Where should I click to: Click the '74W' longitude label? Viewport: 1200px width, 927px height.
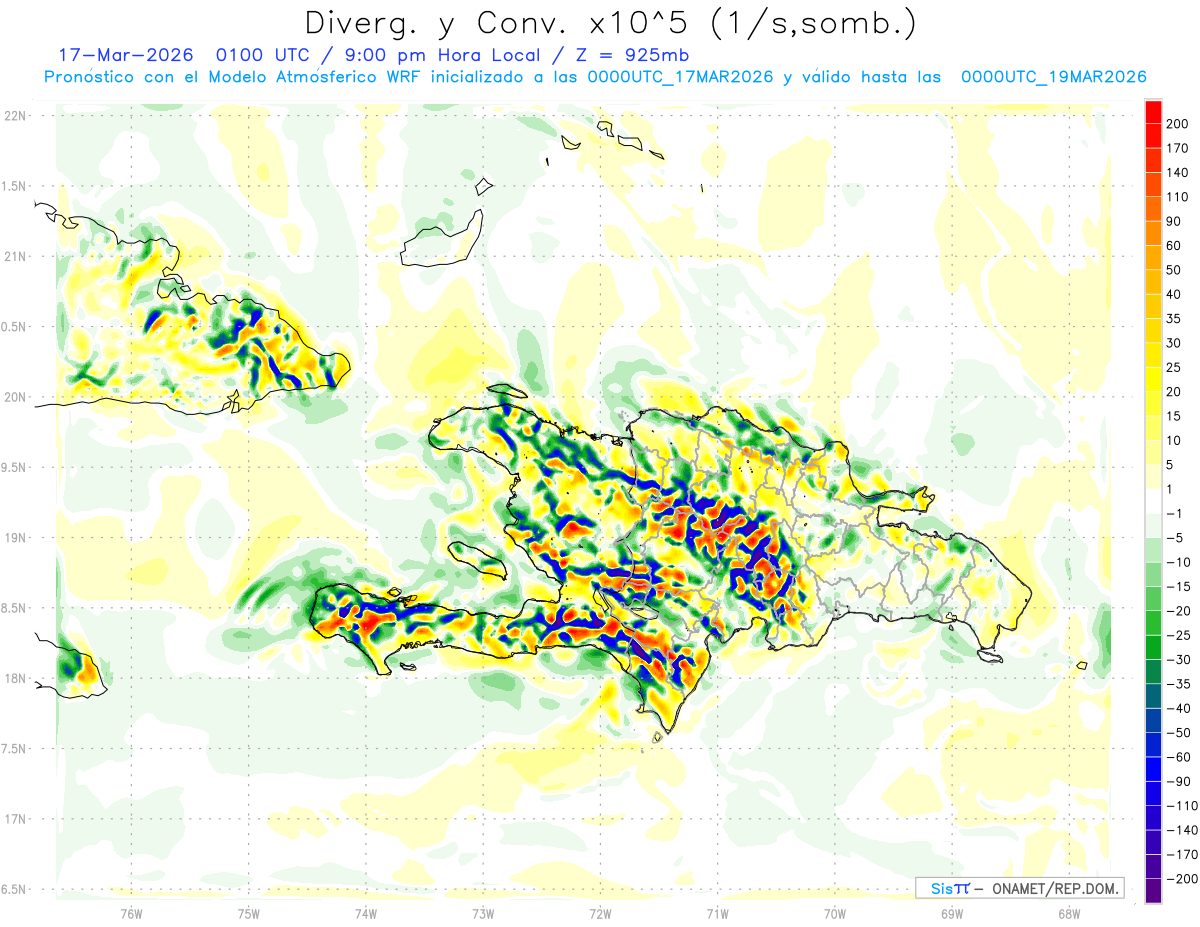pyautogui.click(x=366, y=914)
